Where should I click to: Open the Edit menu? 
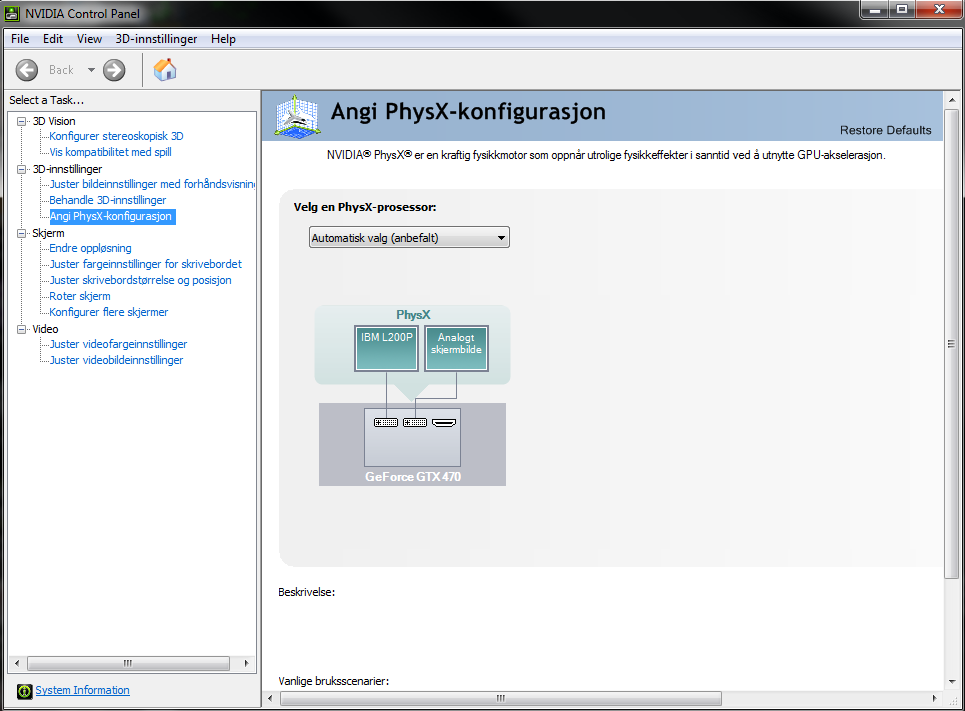[53, 39]
